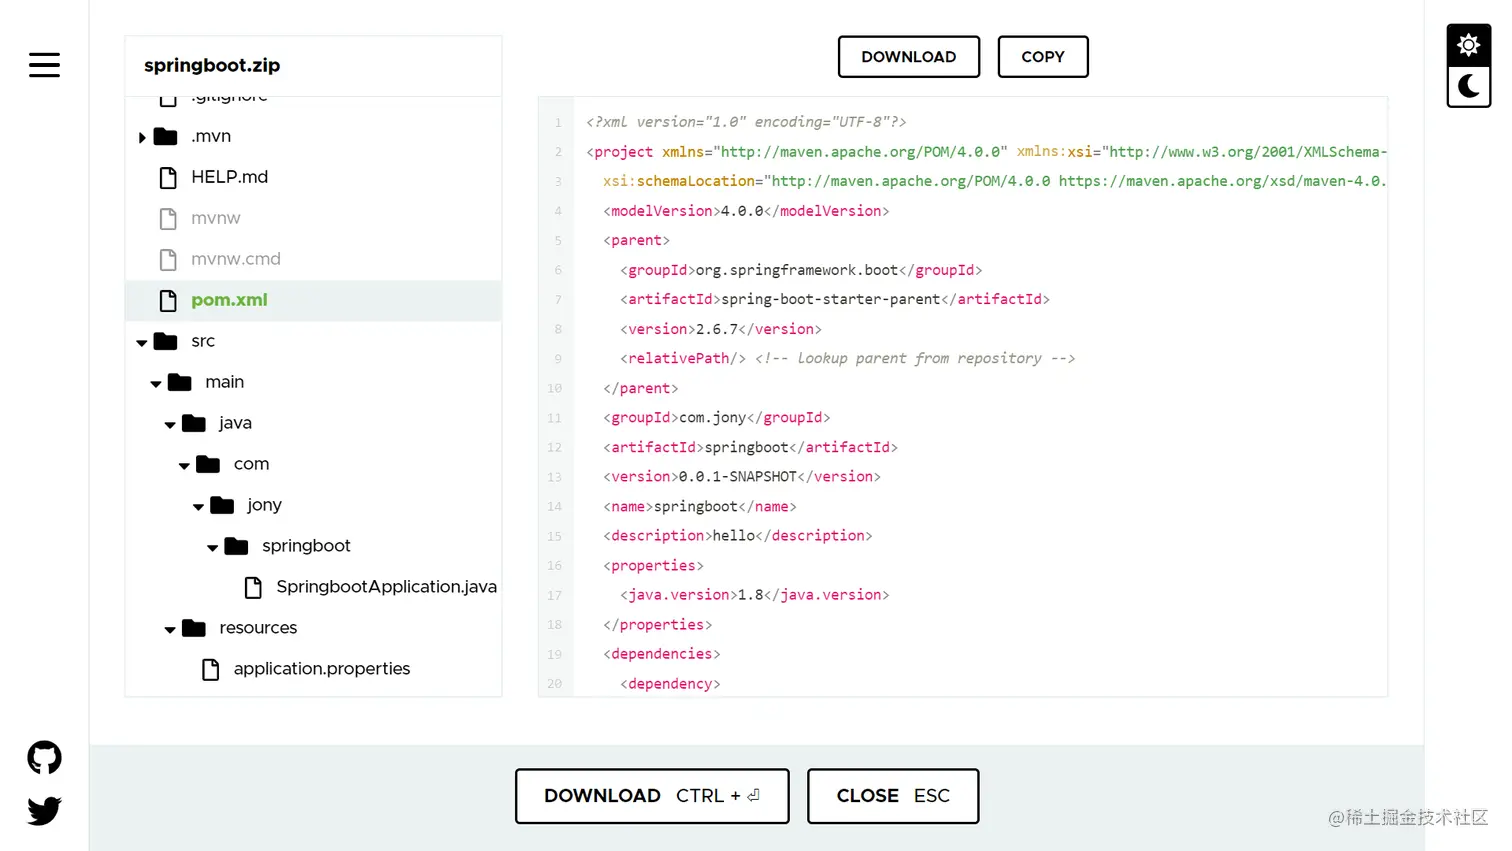Select the main folder label
1512x851 pixels.
[225, 382]
